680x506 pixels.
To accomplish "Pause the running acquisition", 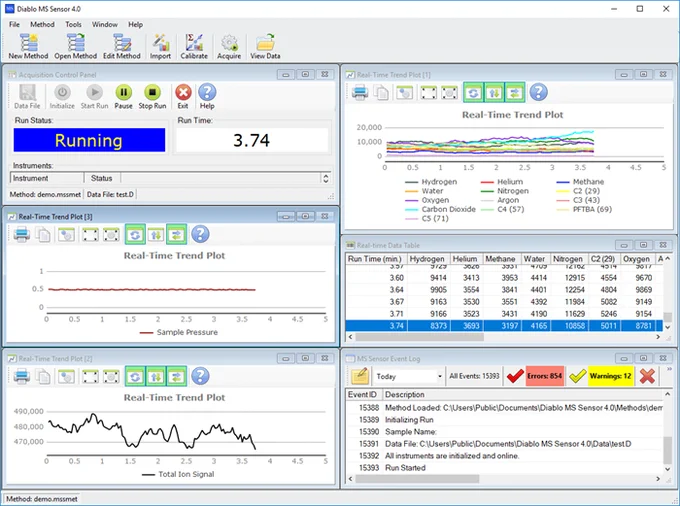I will tap(124, 96).
